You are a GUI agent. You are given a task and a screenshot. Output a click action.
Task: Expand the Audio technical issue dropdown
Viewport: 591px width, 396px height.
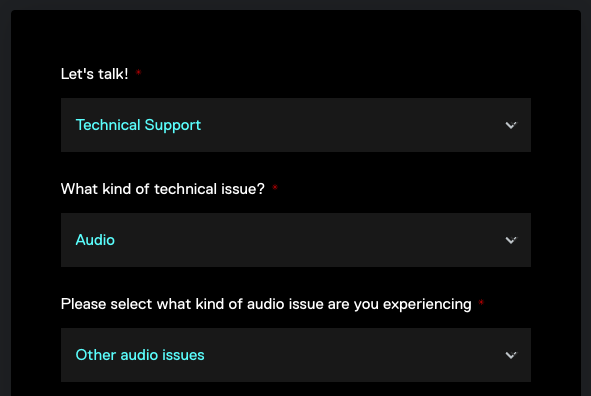click(x=296, y=240)
